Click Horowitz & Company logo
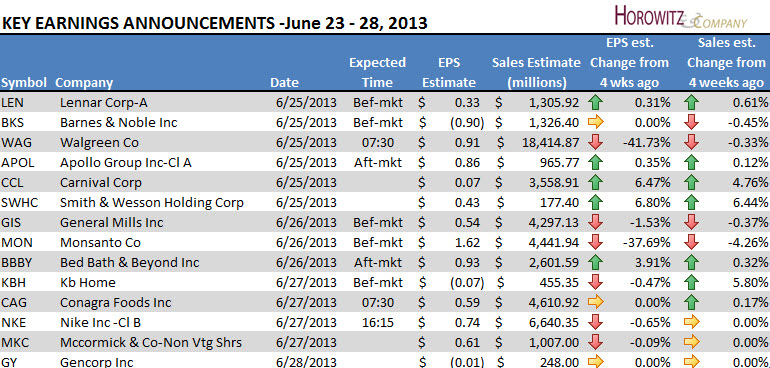 pos(680,17)
